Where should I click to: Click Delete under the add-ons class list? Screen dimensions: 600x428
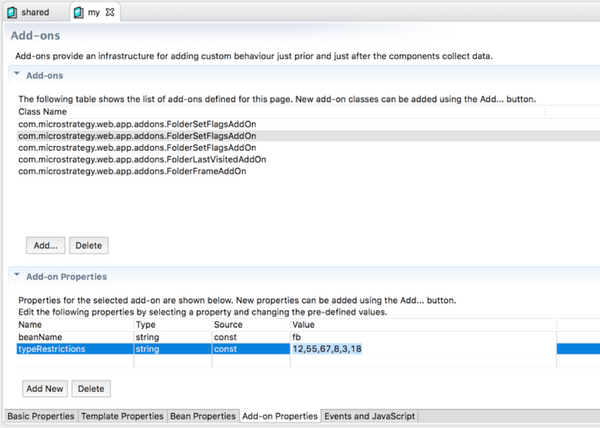pos(89,246)
